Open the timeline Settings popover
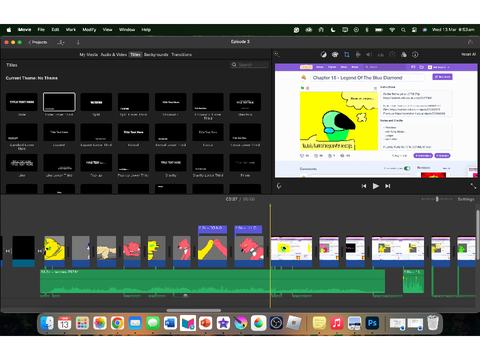Image resolution: width=480 pixels, height=360 pixels. click(x=466, y=199)
